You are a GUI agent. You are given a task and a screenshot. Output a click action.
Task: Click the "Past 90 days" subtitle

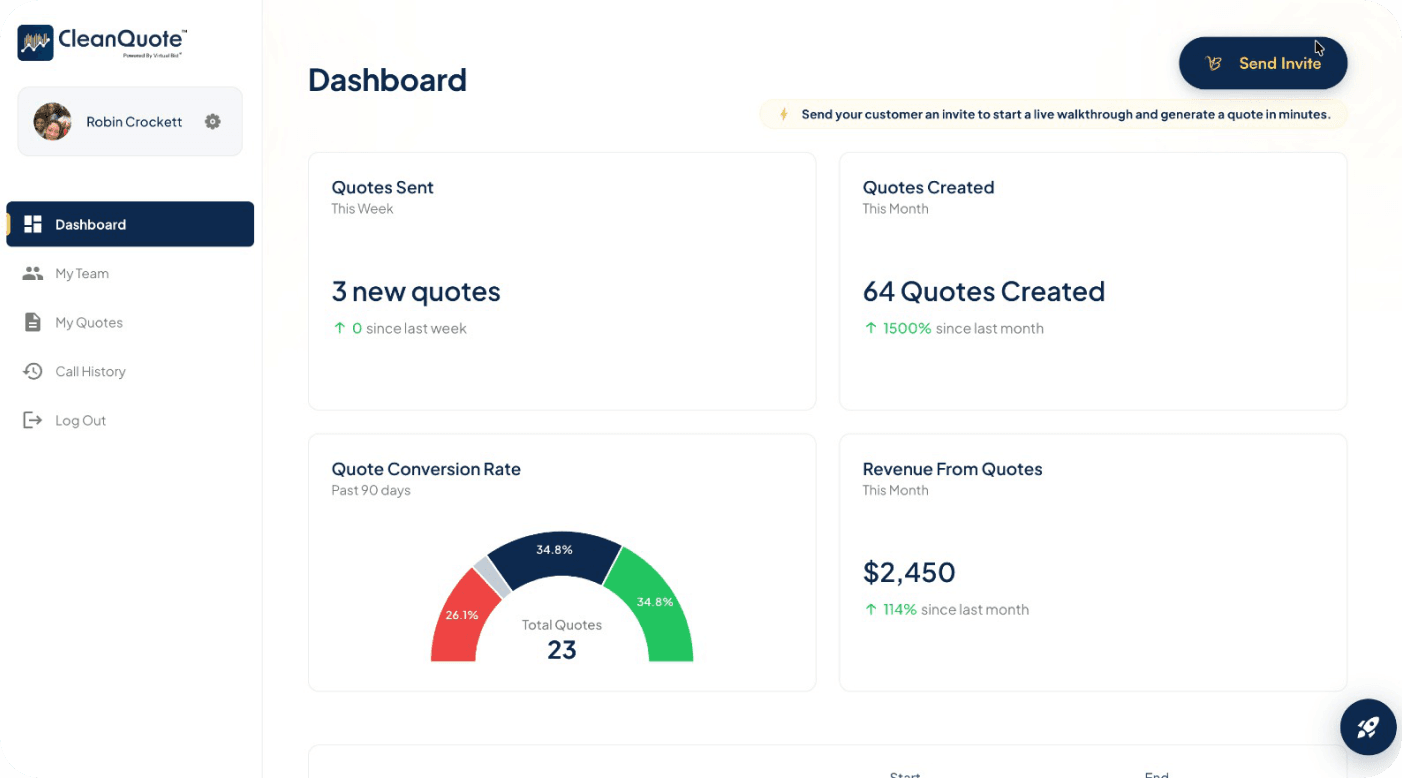[371, 490]
